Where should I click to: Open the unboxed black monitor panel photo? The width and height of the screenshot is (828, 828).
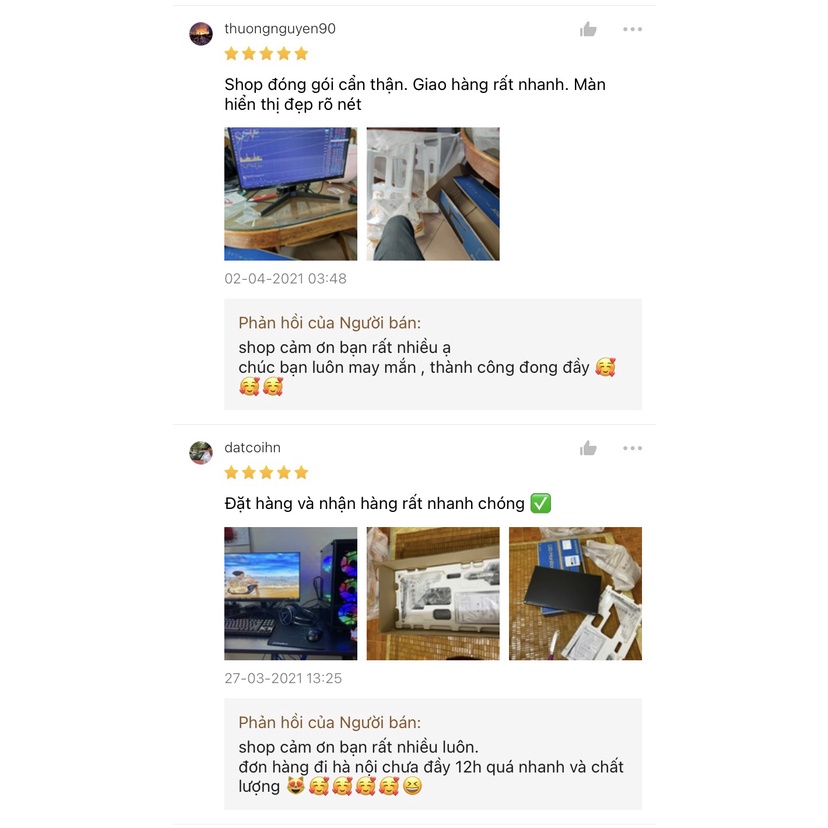point(576,594)
